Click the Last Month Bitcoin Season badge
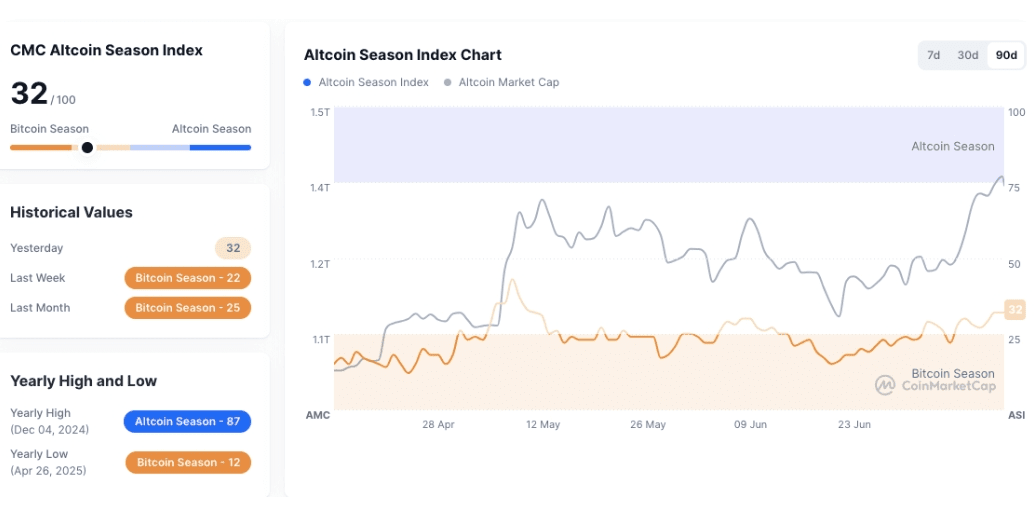 coord(187,308)
